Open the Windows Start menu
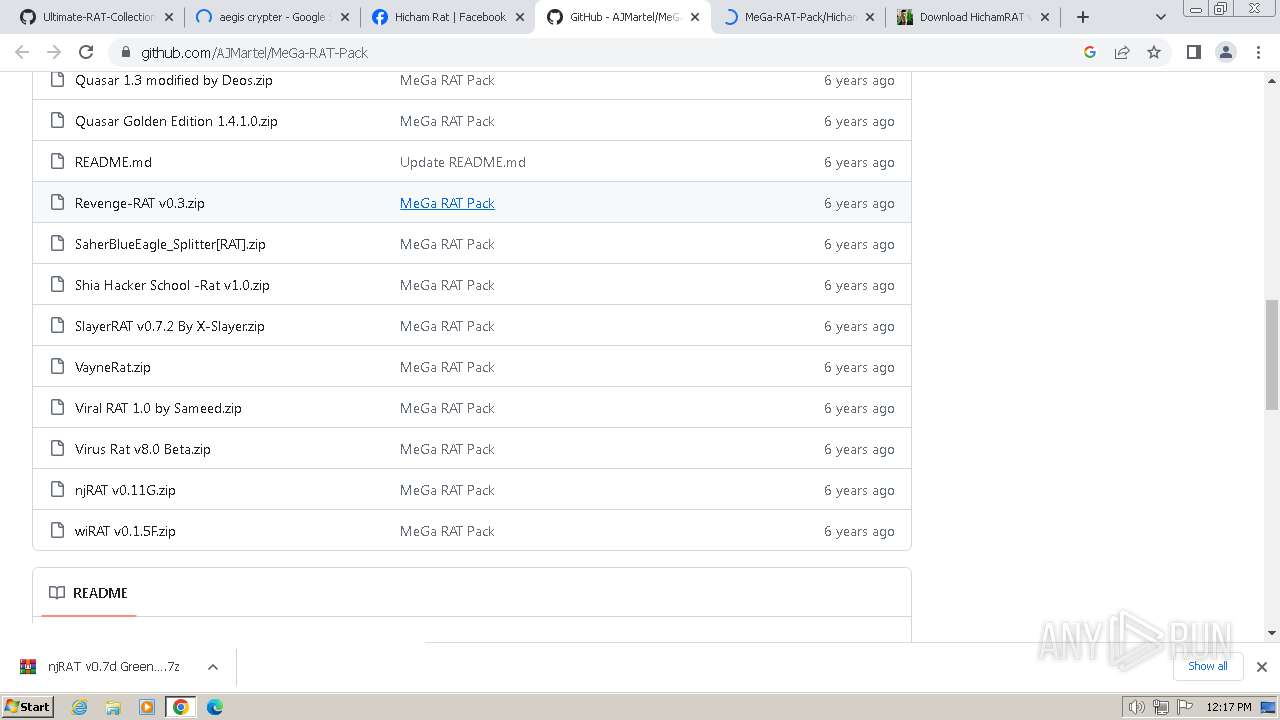 click(x=28, y=706)
